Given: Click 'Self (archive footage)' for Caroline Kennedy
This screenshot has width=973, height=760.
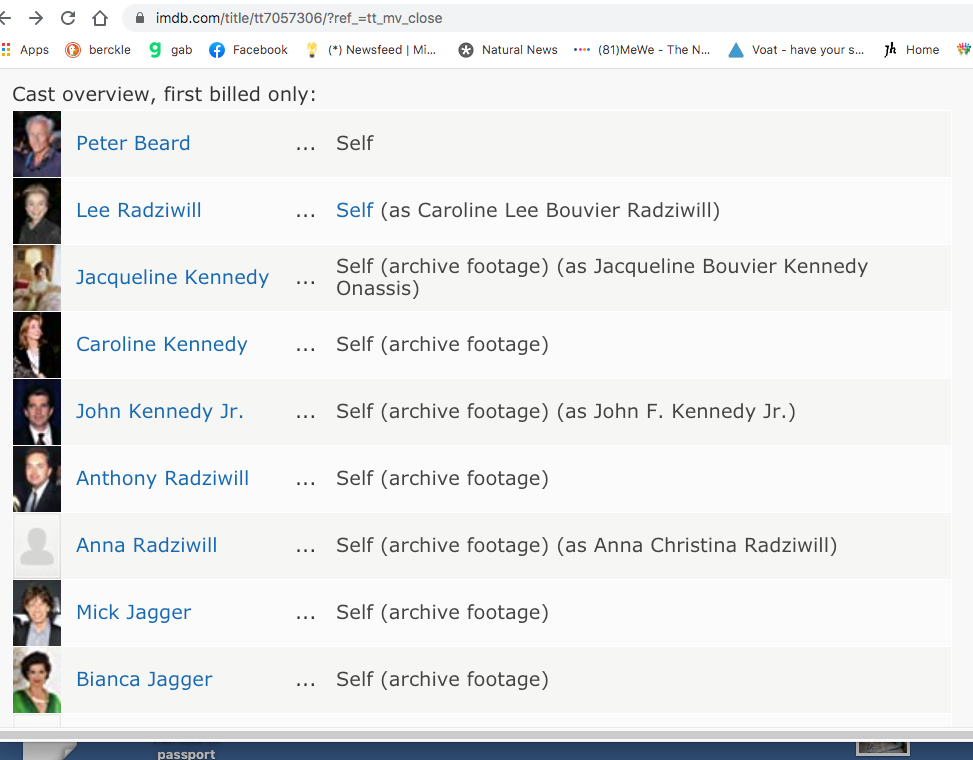Looking at the screenshot, I should (442, 344).
